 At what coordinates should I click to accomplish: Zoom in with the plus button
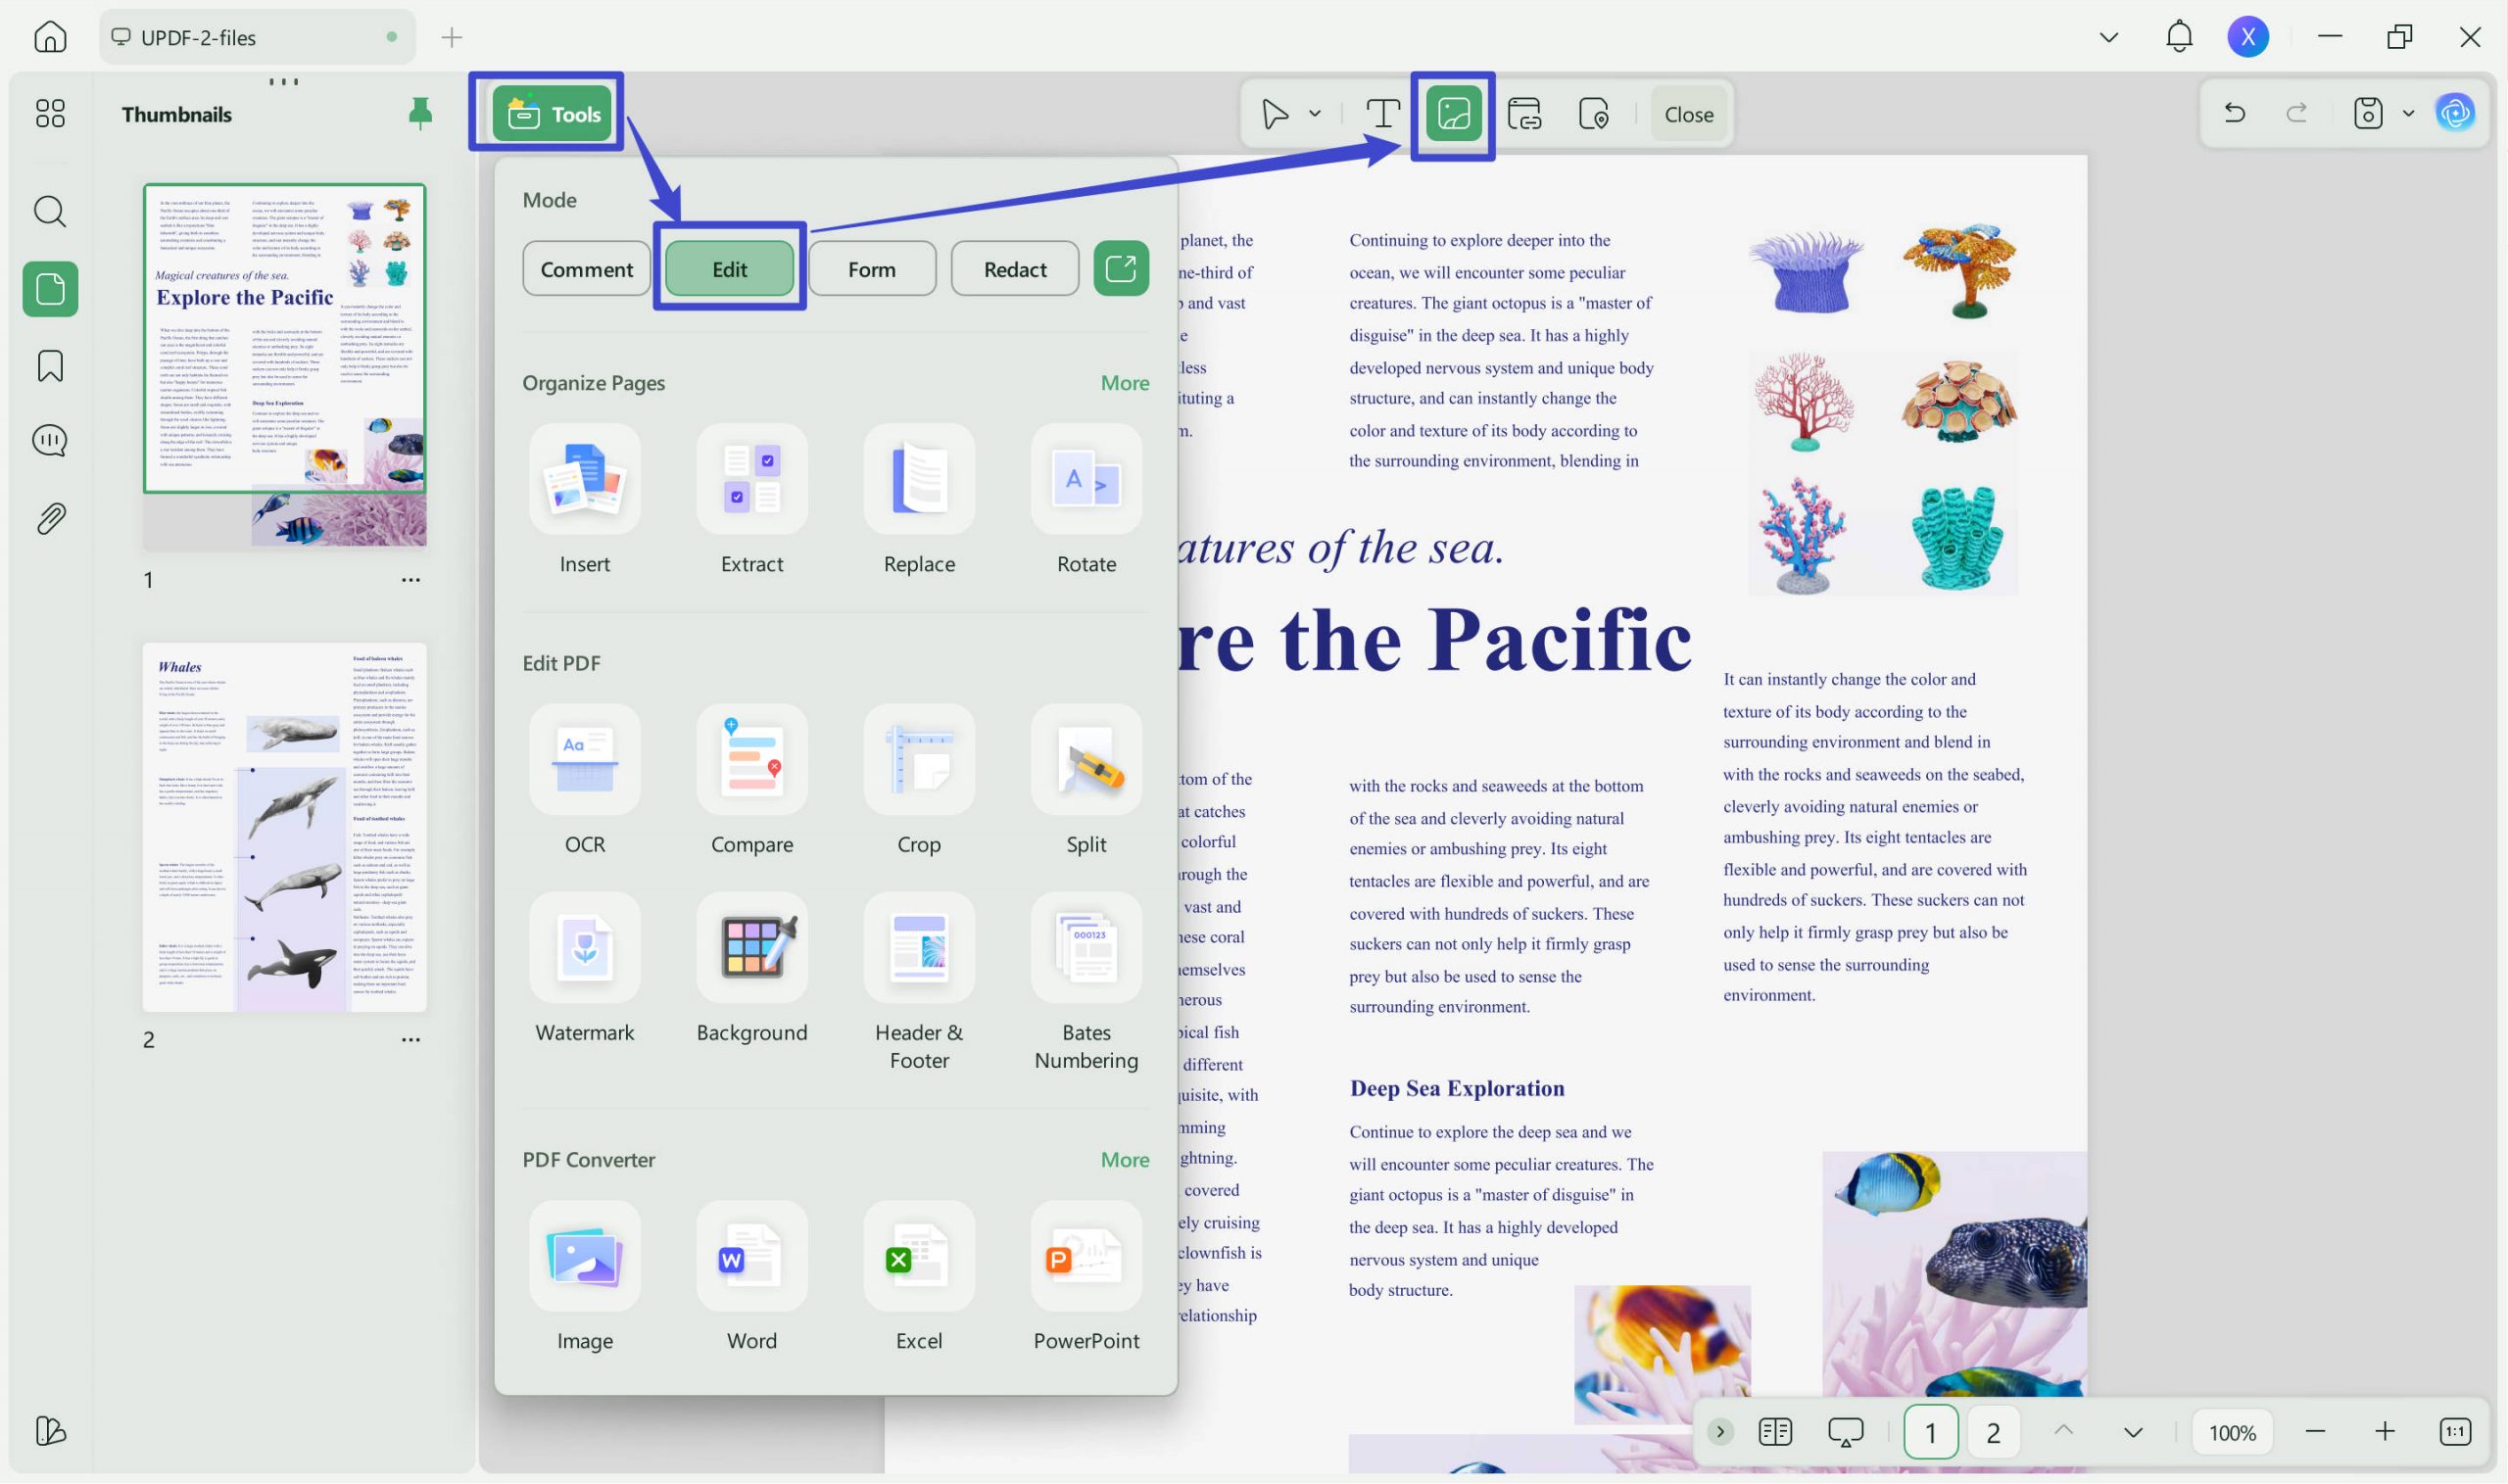pos(2385,1432)
